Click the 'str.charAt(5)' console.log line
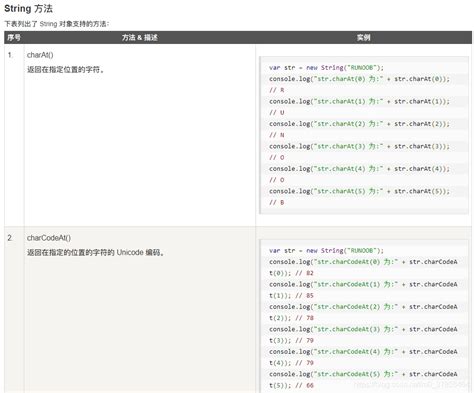This screenshot has height=393, width=474. pos(359,191)
